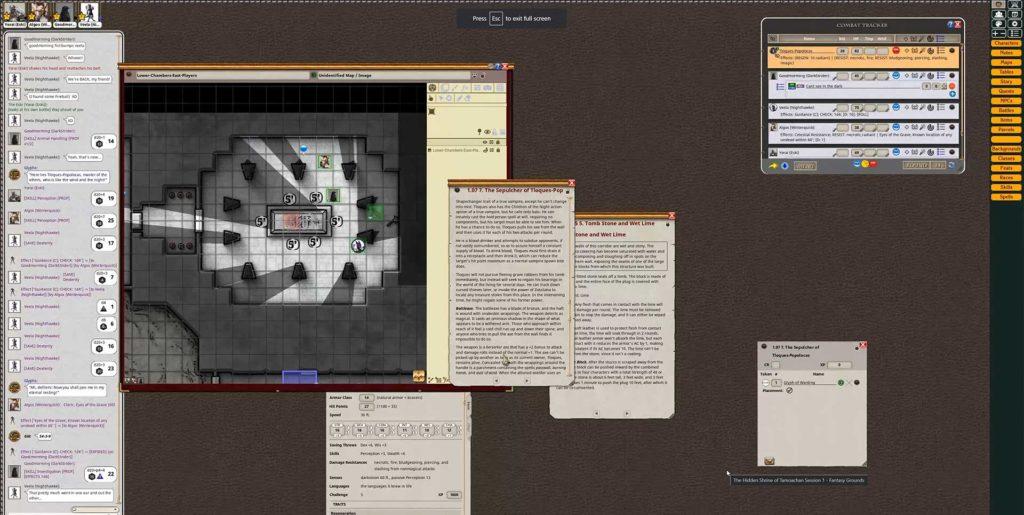Open the Characters sidebar button
1024x515 pixels.
pos(1006,43)
